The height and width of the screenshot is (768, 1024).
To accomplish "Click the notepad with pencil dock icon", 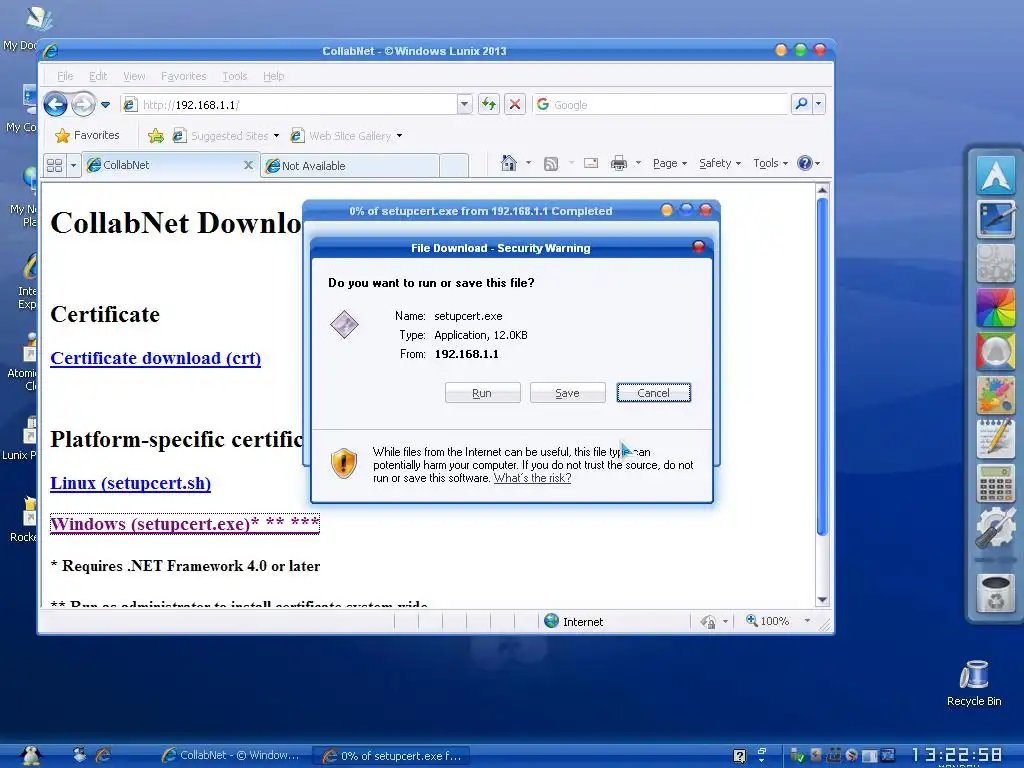I will pos(995,439).
